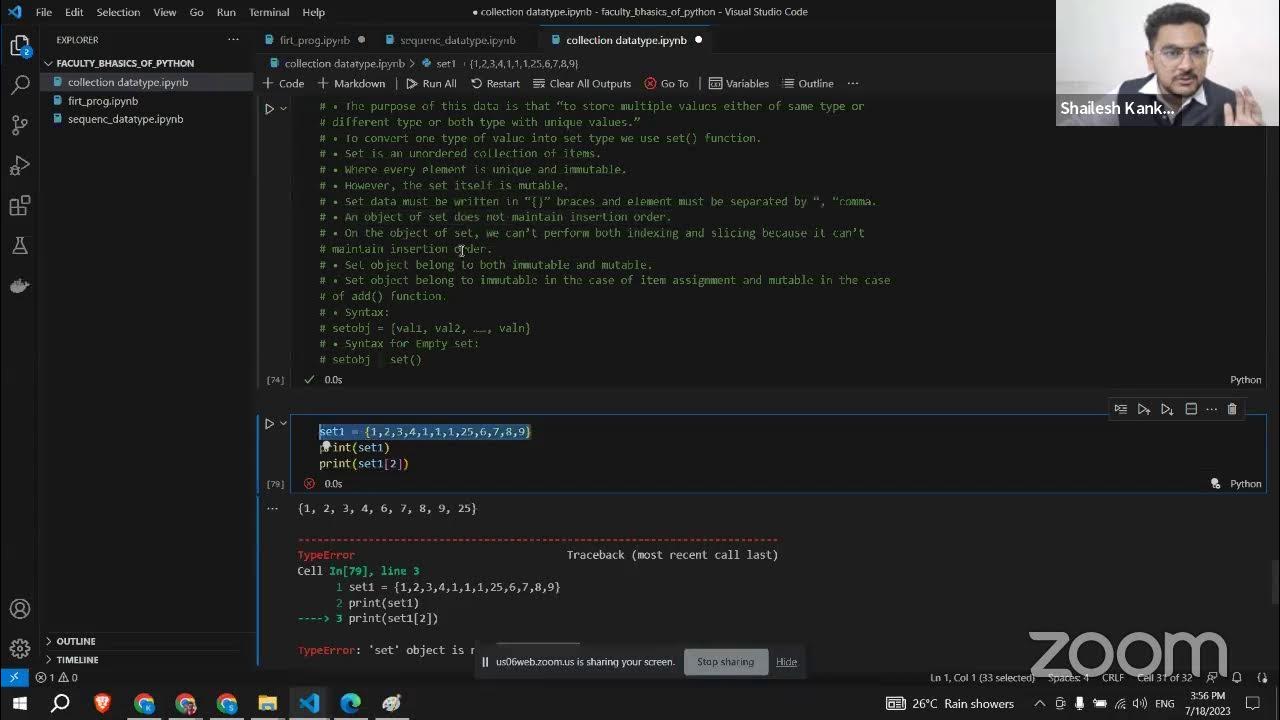The height and width of the screenshot is (720, 1280).
Task: Open Windows Start menu
Action: click(19, 703)
